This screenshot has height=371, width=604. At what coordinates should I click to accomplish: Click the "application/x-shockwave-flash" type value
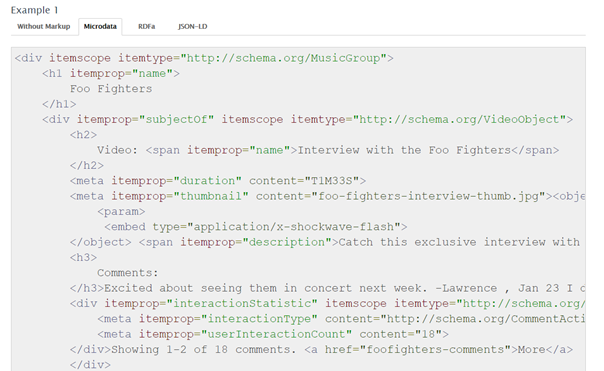click(x=294, y=227)
